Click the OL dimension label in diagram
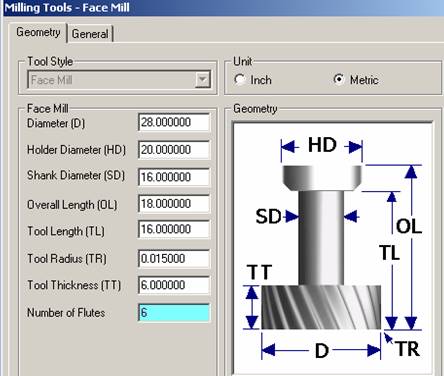 pos(409,226)
